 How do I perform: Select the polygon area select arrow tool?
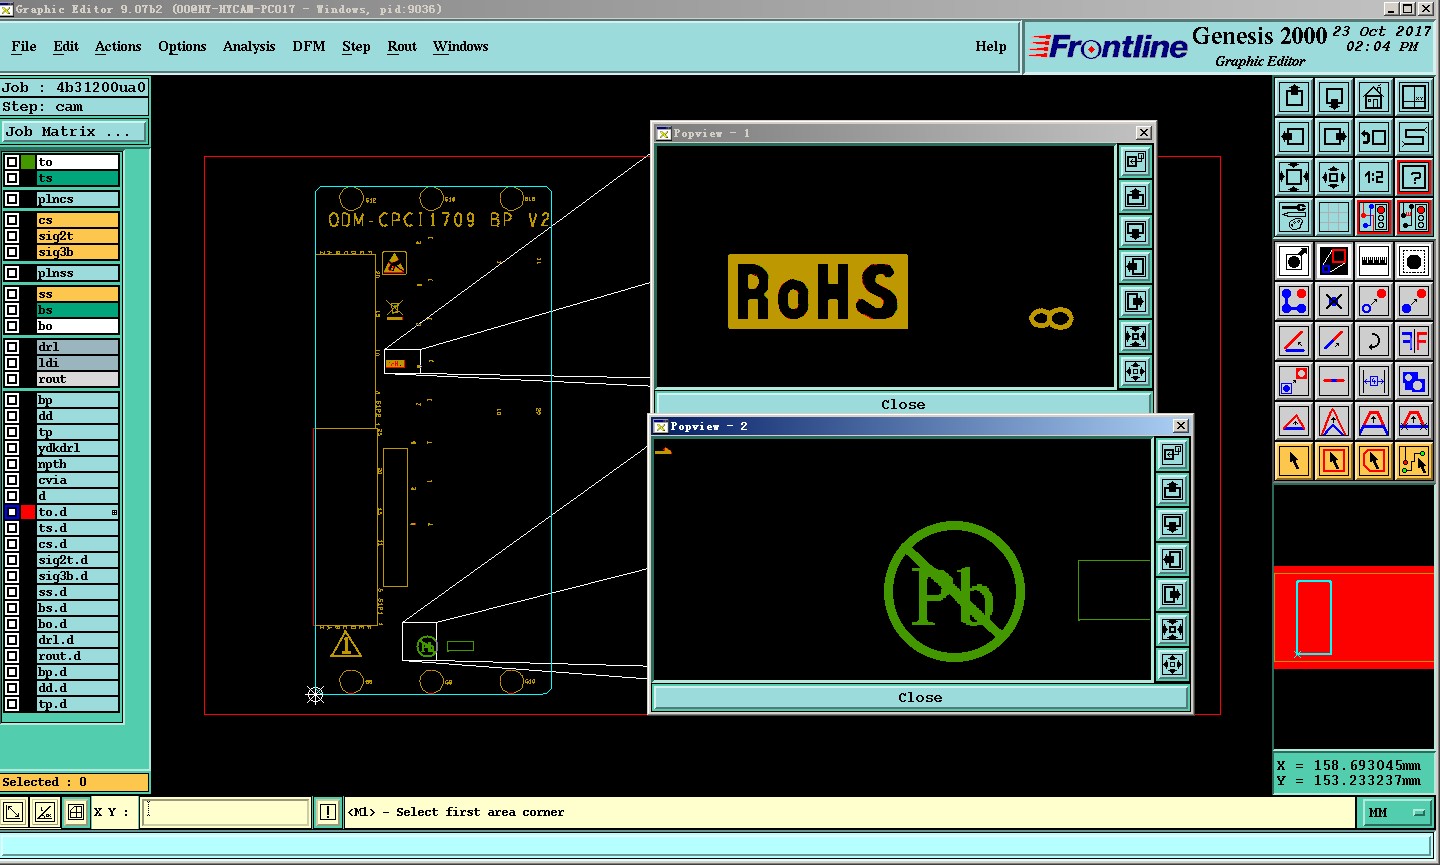[1374, 461]
